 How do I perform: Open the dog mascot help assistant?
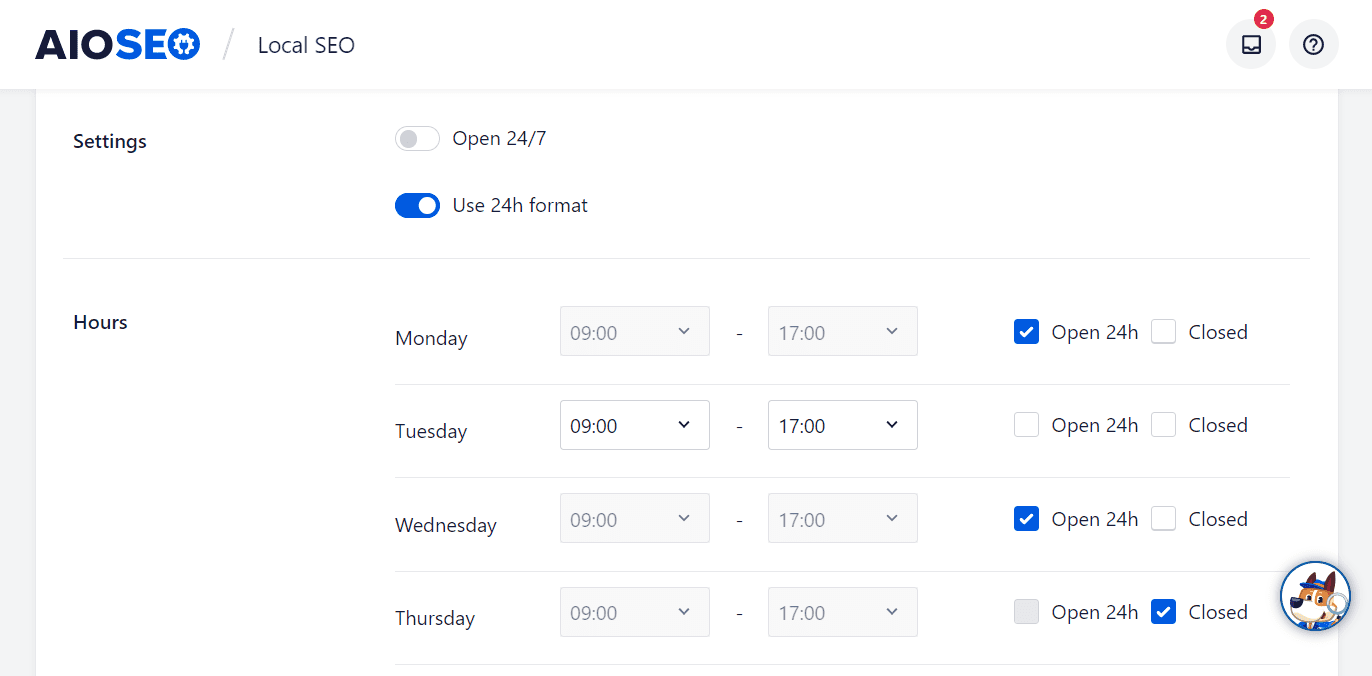click(x=1315, y=596)
